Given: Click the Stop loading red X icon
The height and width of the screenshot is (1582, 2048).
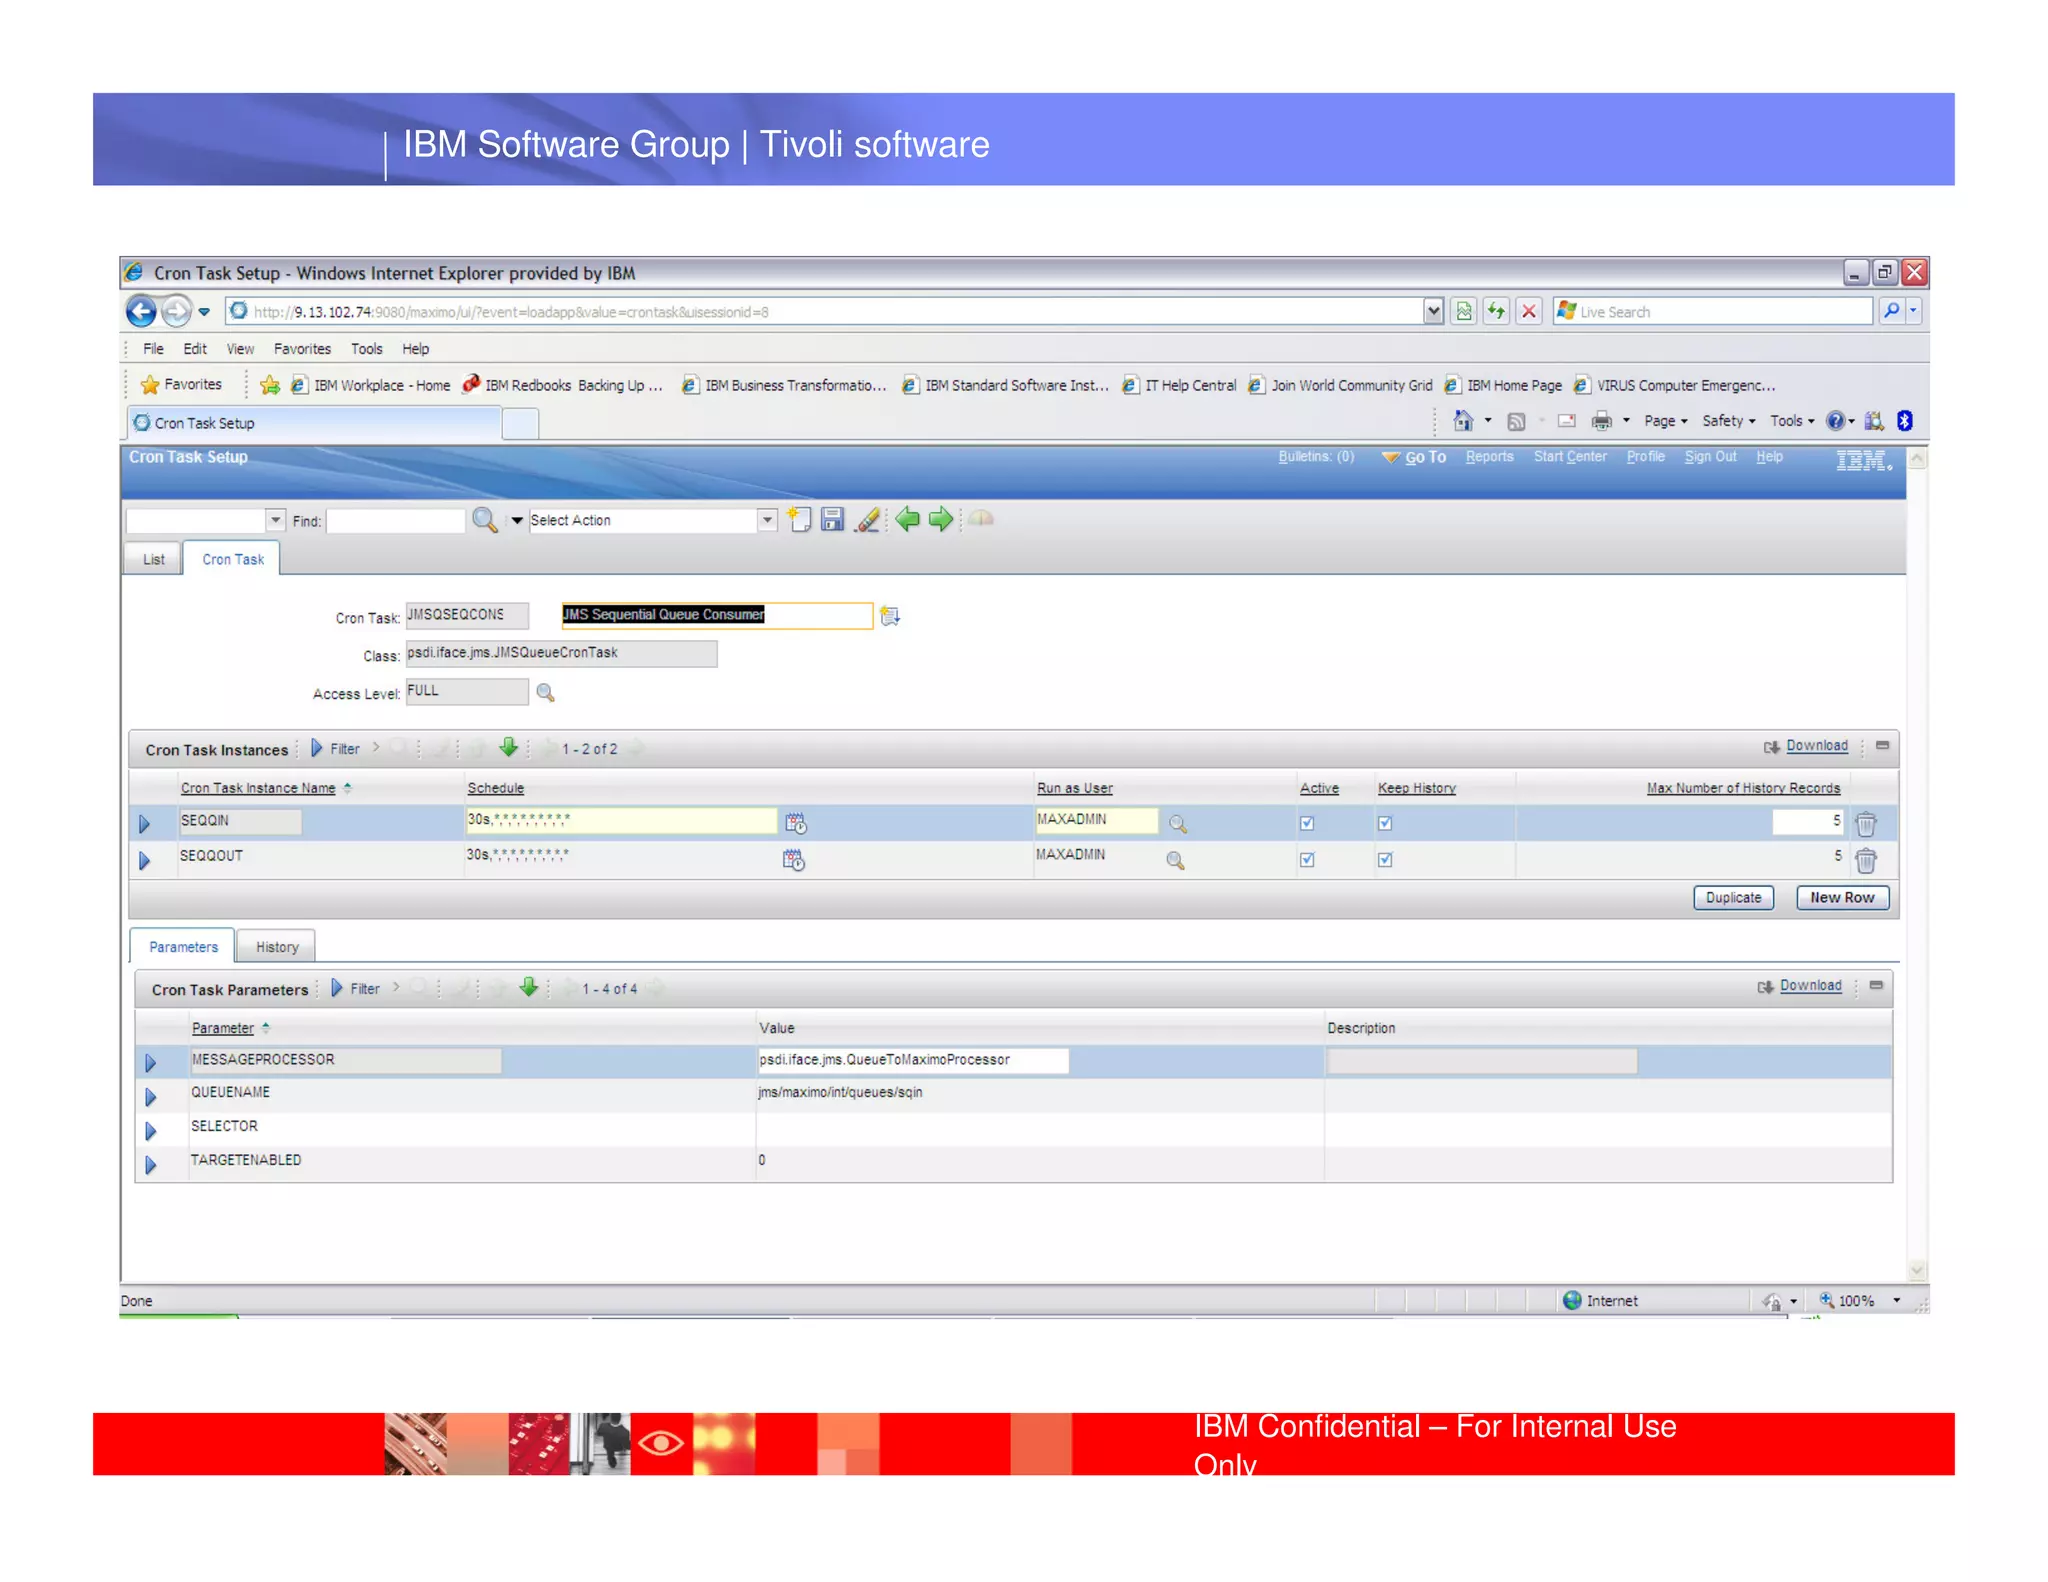Looking at the screenshot, I should pyautogui.click(x=1529, y=311).
